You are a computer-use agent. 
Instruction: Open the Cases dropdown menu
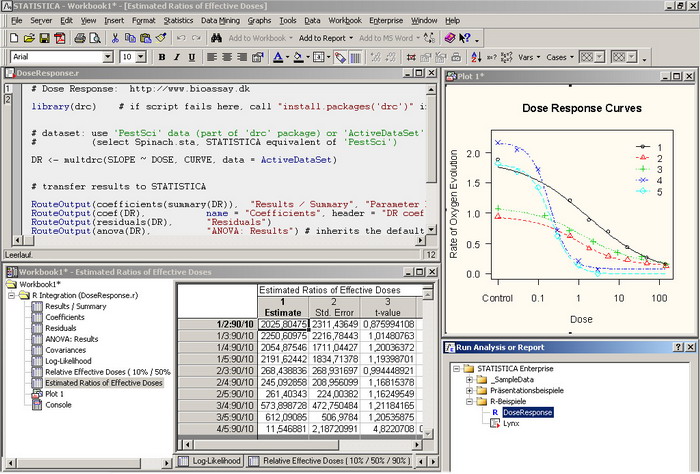560,57
